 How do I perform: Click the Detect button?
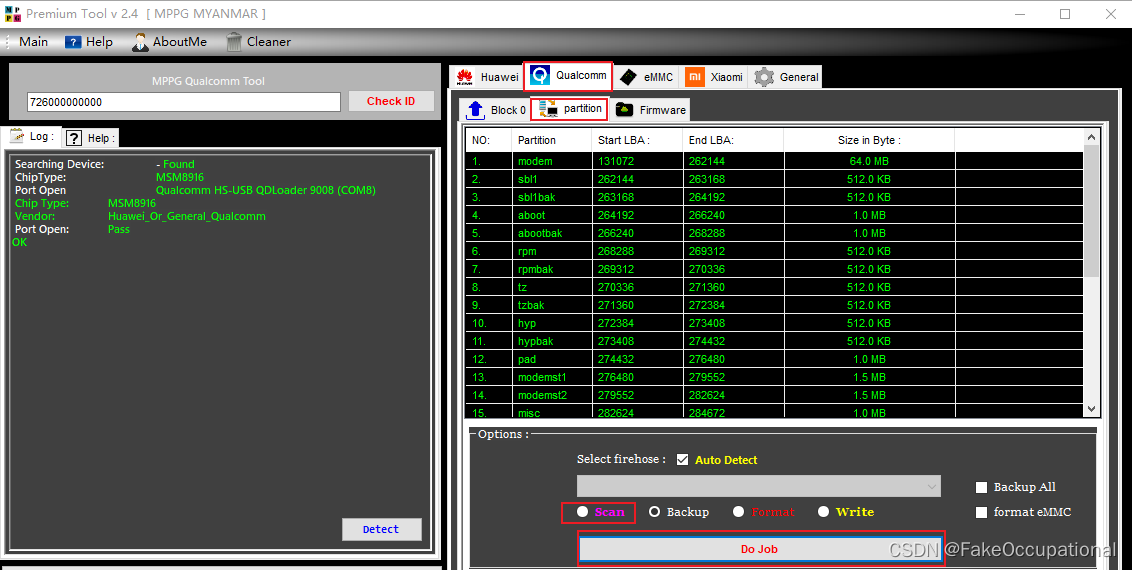point(381,530)
